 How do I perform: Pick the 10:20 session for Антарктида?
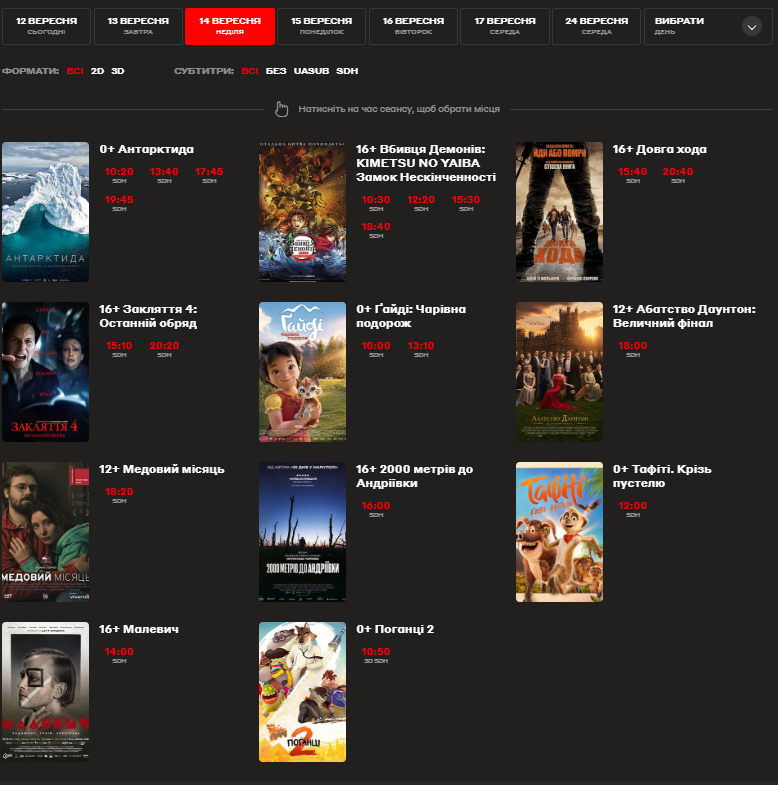(119, 172)
